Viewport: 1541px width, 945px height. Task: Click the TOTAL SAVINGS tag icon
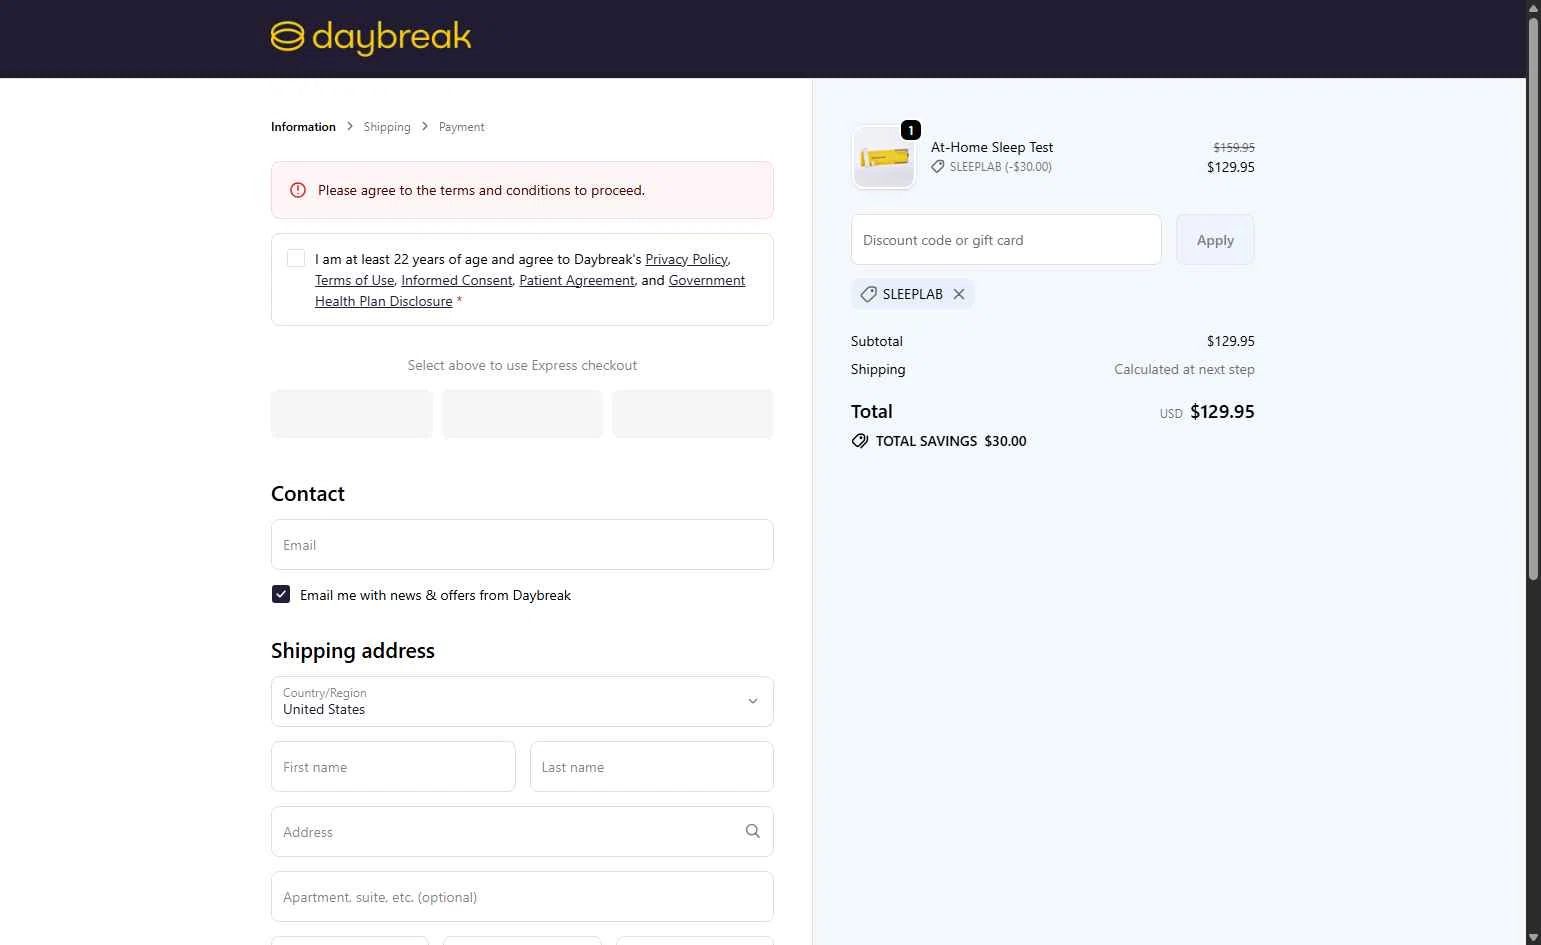tap(860, 441)
